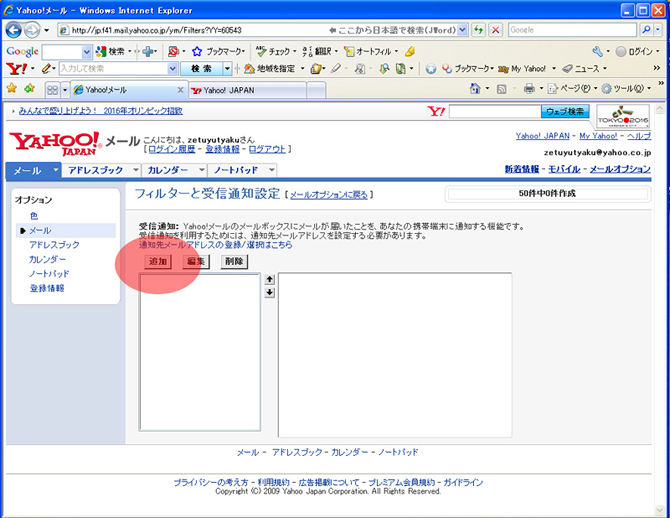
Task: Click the yellow highlighter icon
Action: [409, 52]
